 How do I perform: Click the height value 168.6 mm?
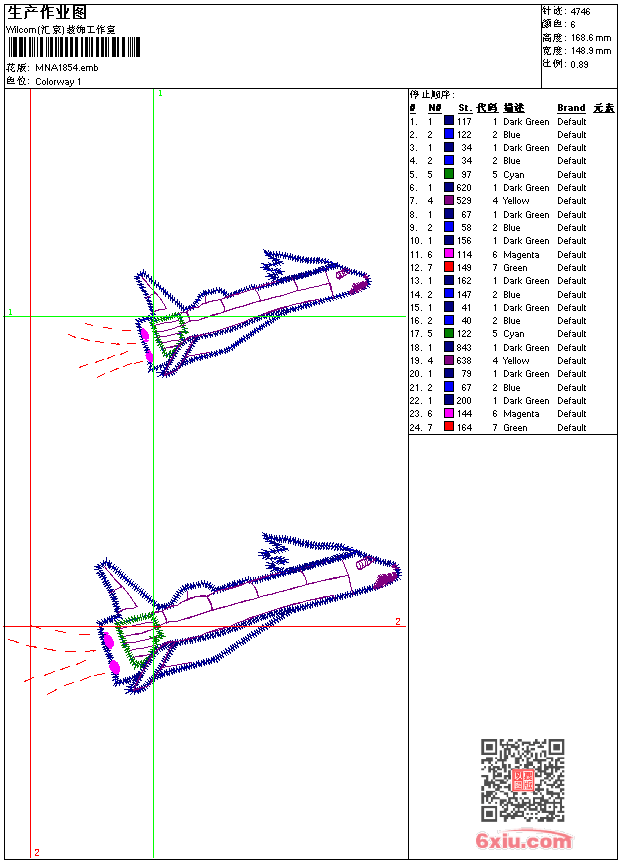[x=591, y=38]
